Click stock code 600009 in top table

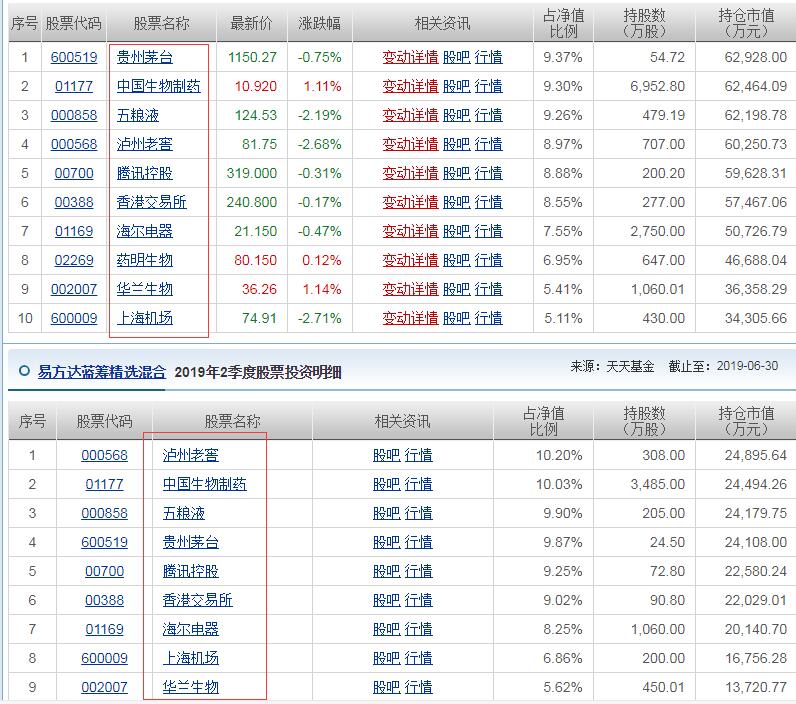(74, 318)
